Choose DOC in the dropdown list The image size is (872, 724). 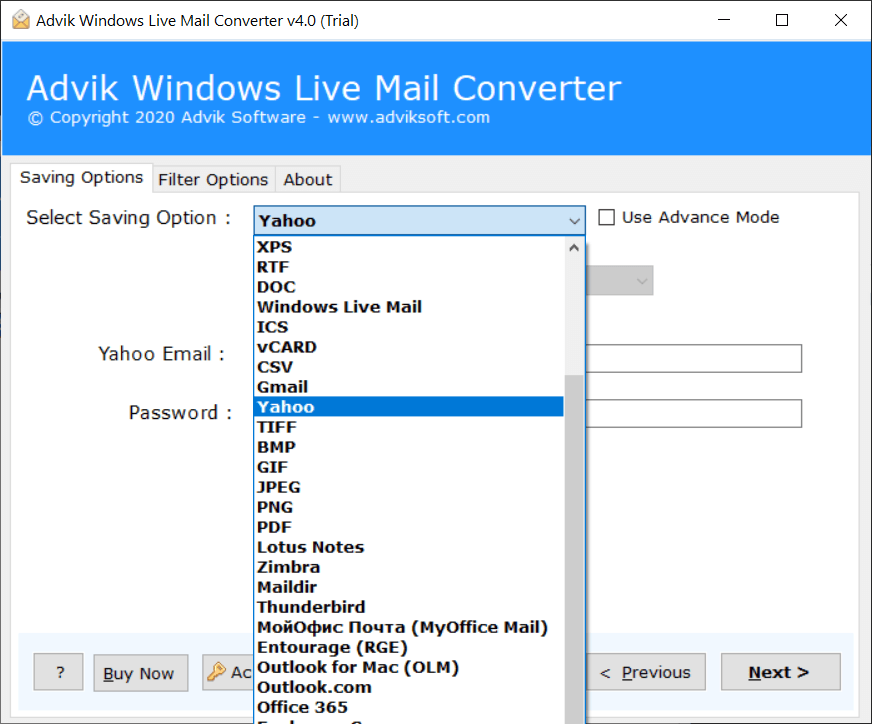pyautogui.click(x=409, y=287)
